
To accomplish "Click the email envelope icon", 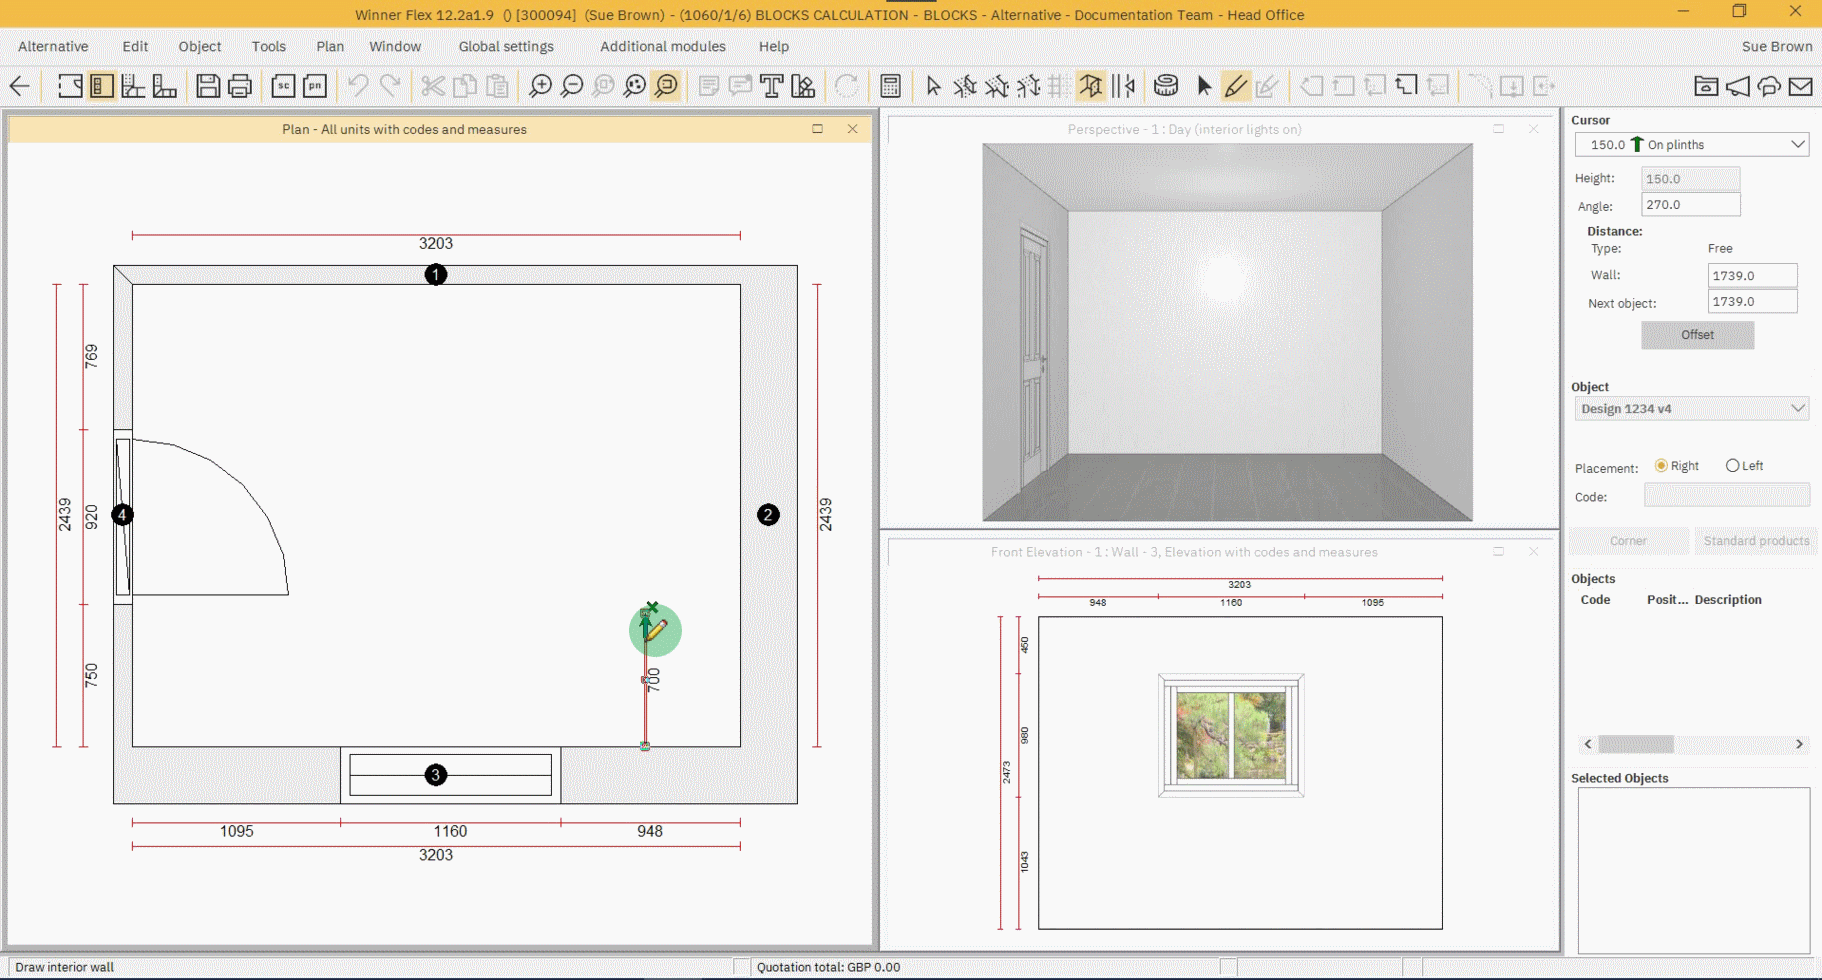I will click(x=1802, y=86).
